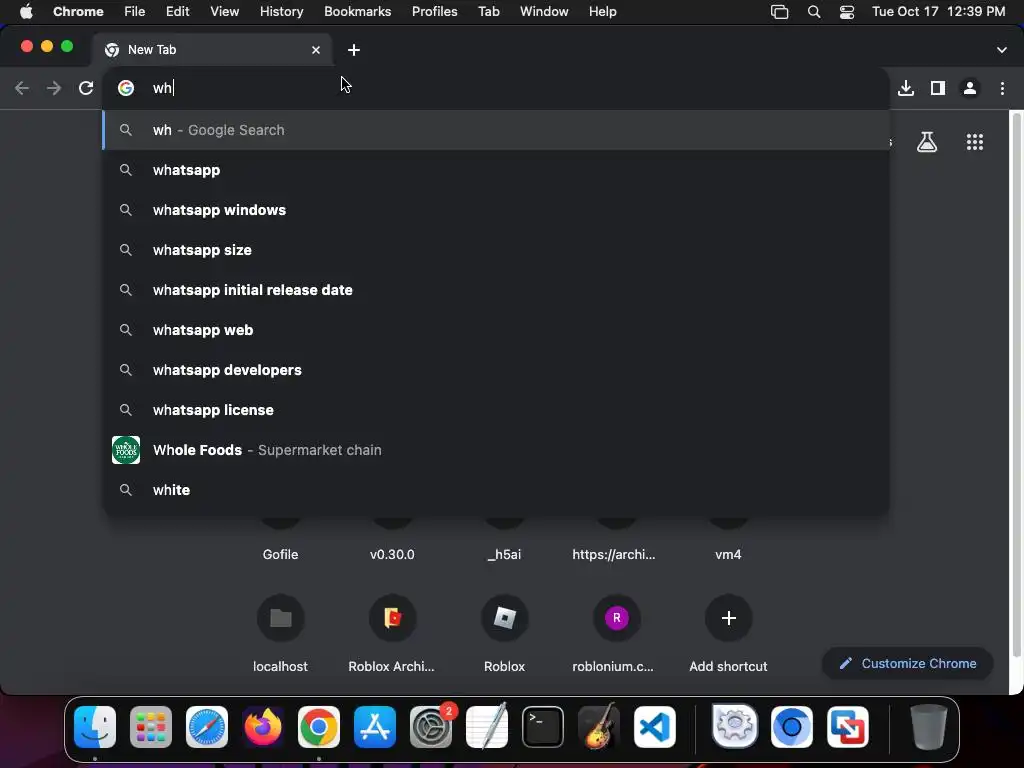Open the Tab menu
The height and width of the screenshot is (768, 1024).
488,11
